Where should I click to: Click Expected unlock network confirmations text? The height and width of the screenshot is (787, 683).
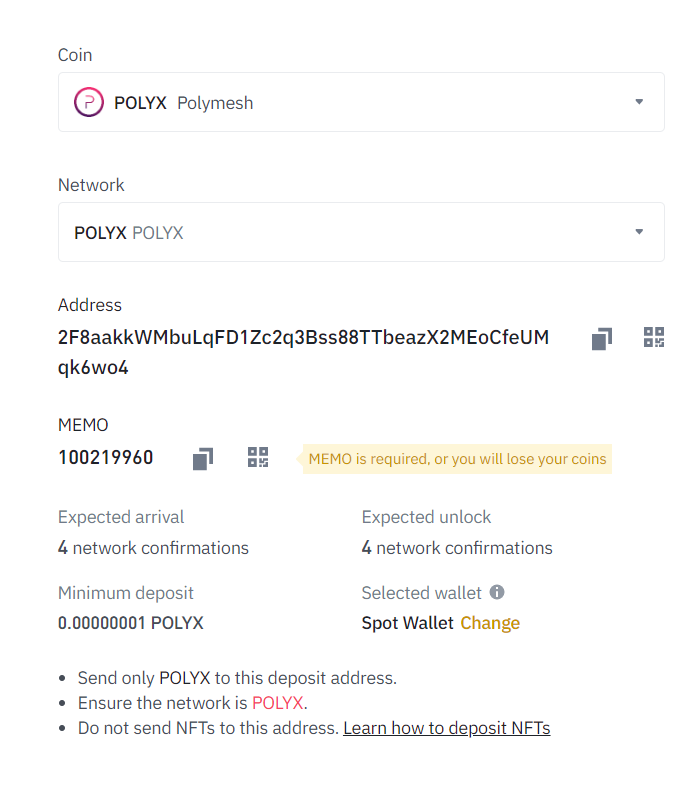tap(457, 548)
